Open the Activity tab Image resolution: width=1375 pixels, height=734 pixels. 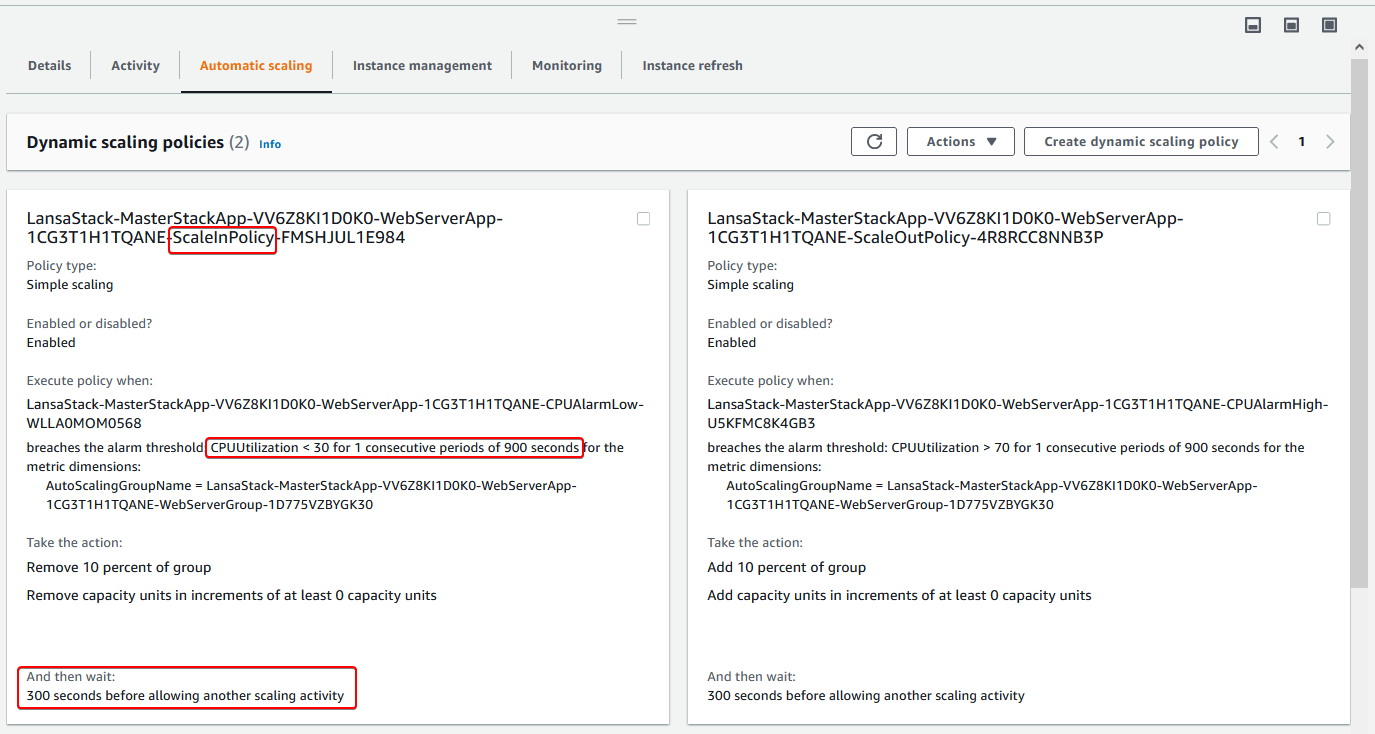[135, 66]
